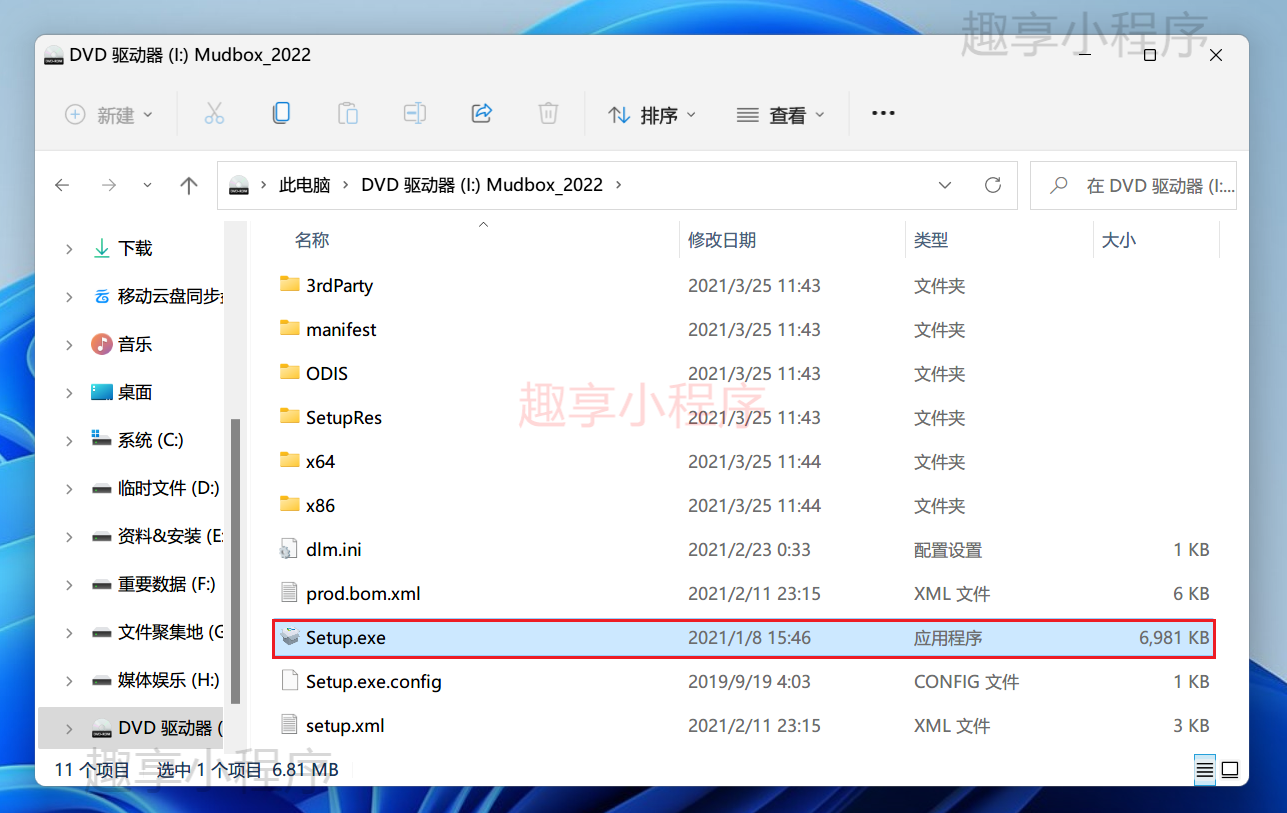Click the dlm.ini file name
Screen dimensions: 1287x813
[334, 549]
